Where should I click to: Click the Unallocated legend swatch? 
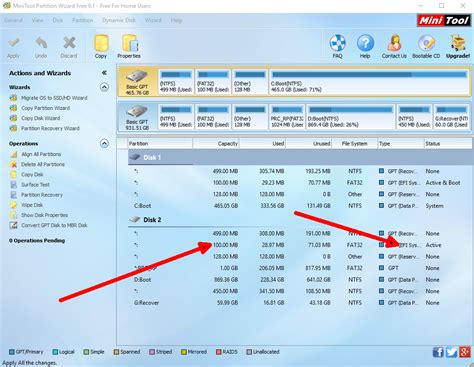tap(249, 352)
